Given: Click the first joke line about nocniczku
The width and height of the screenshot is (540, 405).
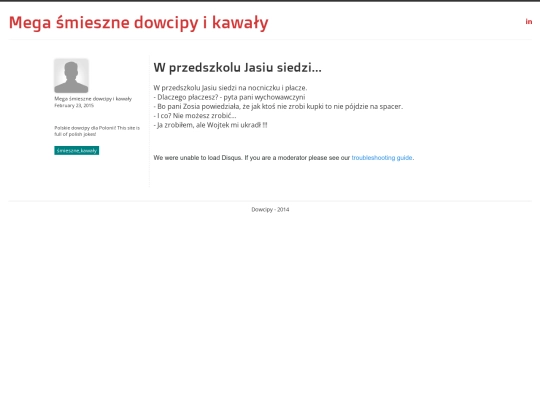Looking at the screenshot, I should point(230,88).
